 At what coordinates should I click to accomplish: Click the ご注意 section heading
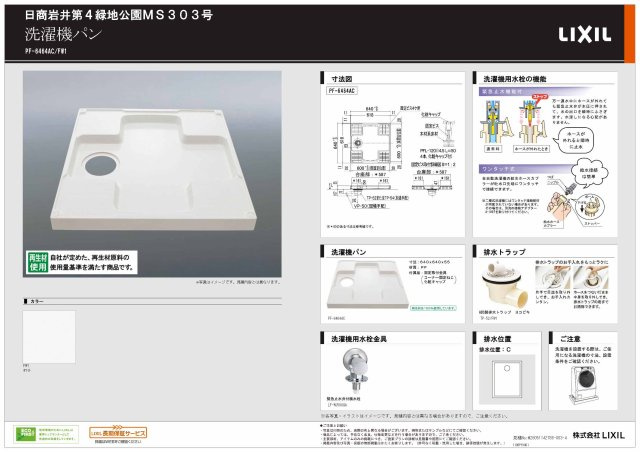pyautogui.click(x=570, y=339)
